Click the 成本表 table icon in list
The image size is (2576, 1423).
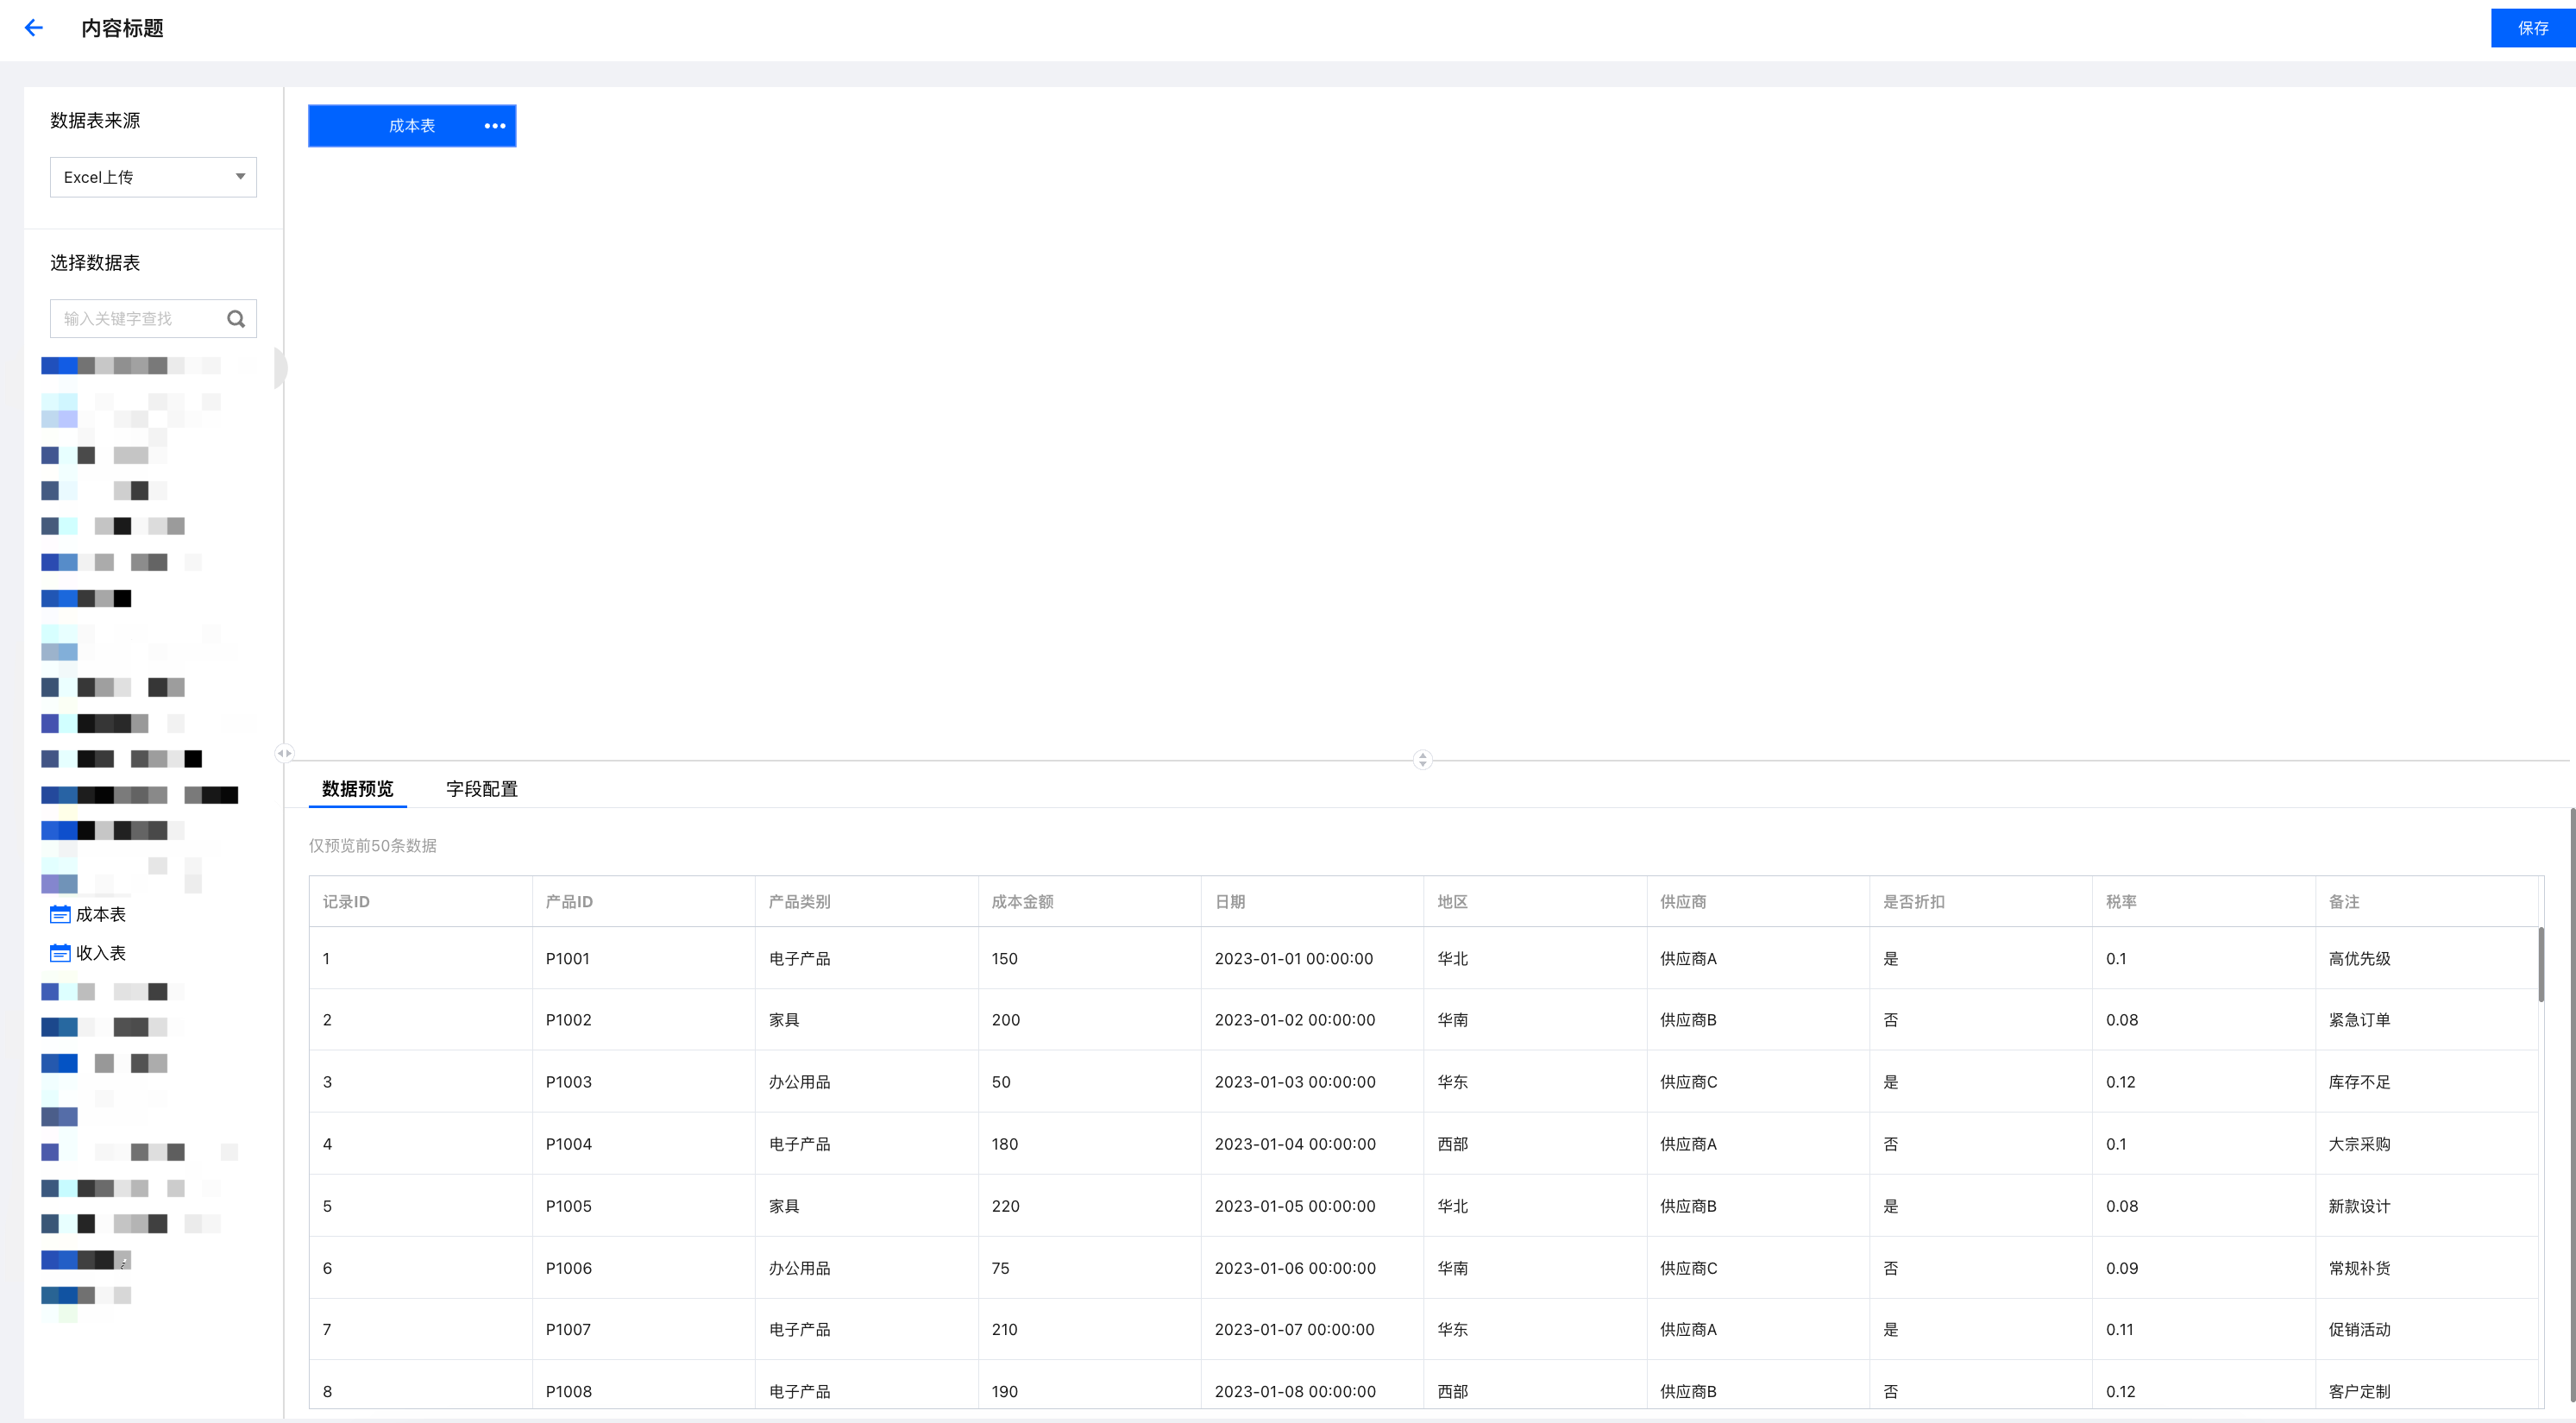coord(60,914)
